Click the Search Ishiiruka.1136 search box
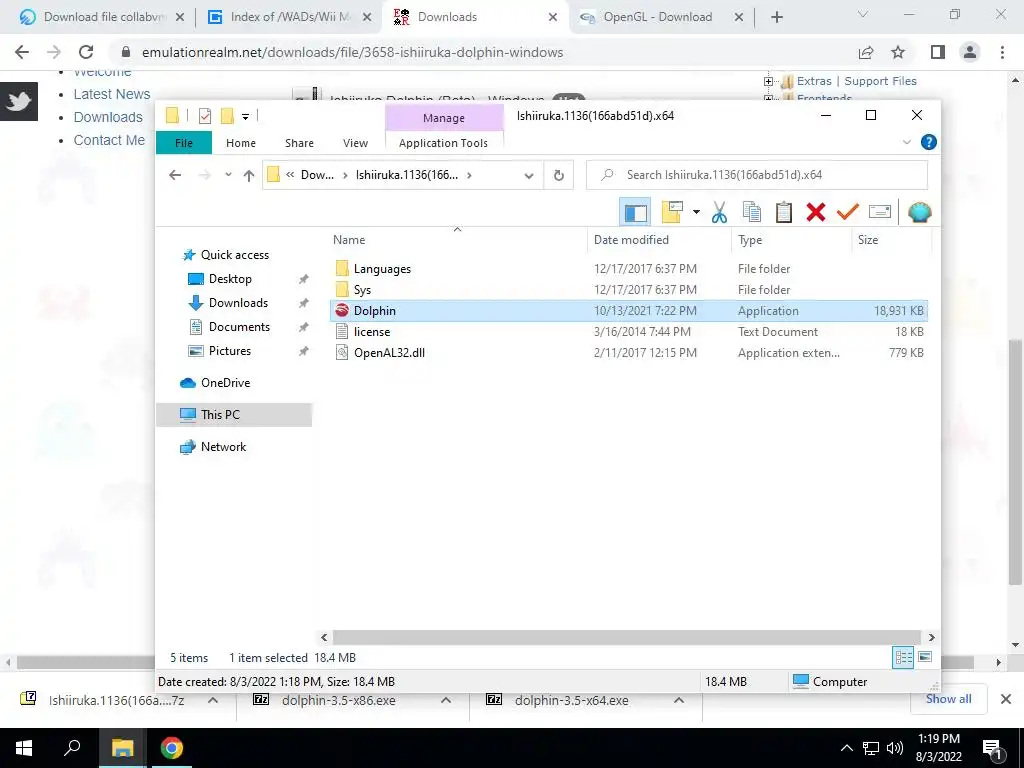1024x768 pixels. 757,175
